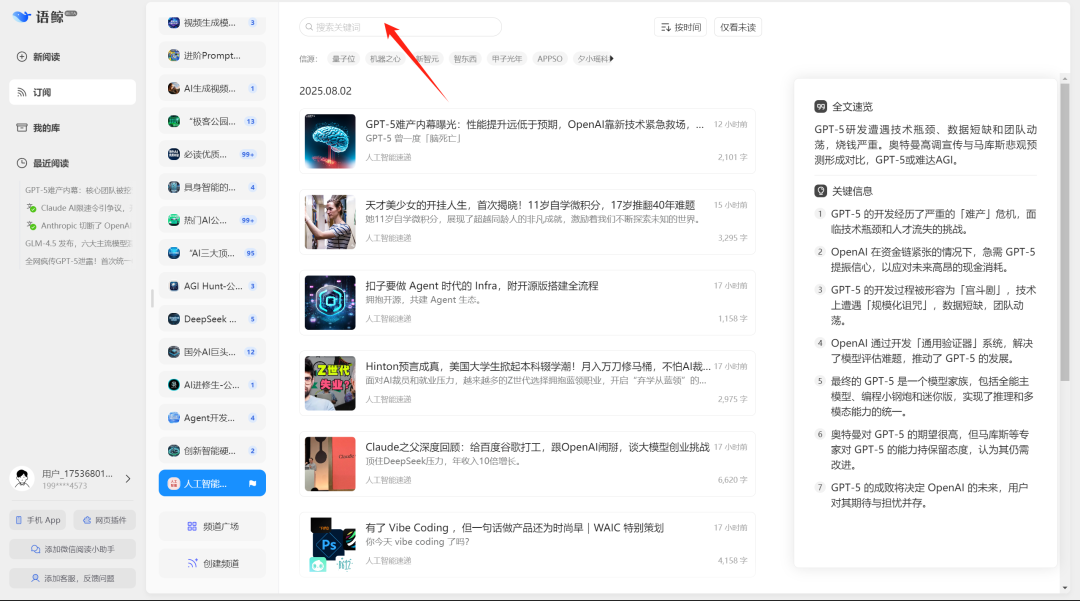Open the 极客公园... channel
1080x601 pixels.
click(x=212, y=121)
